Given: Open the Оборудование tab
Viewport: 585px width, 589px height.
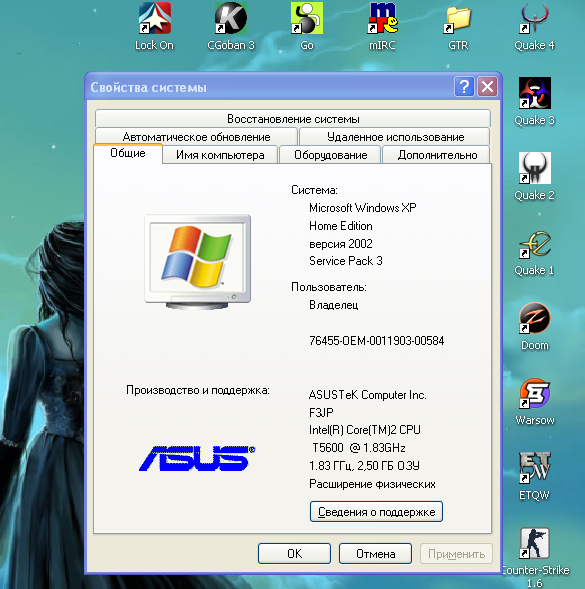Looking at the screenshot, I should 331,155.
